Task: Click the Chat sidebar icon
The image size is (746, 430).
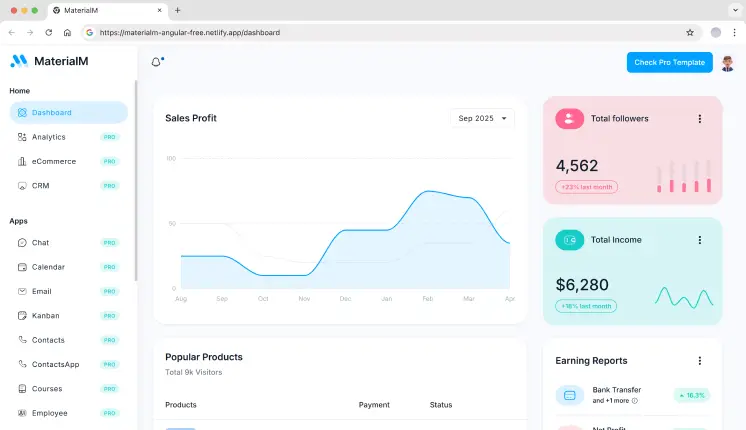Action: pos(22,243)
